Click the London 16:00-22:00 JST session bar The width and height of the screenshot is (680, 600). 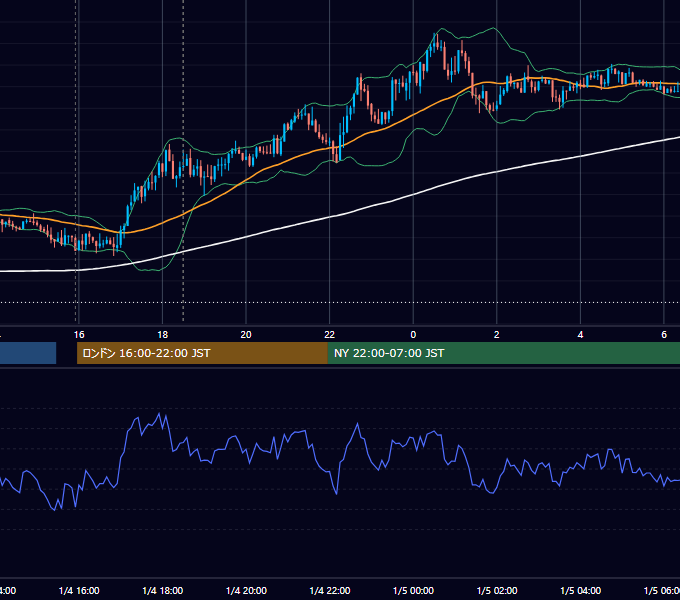(202, 353)
